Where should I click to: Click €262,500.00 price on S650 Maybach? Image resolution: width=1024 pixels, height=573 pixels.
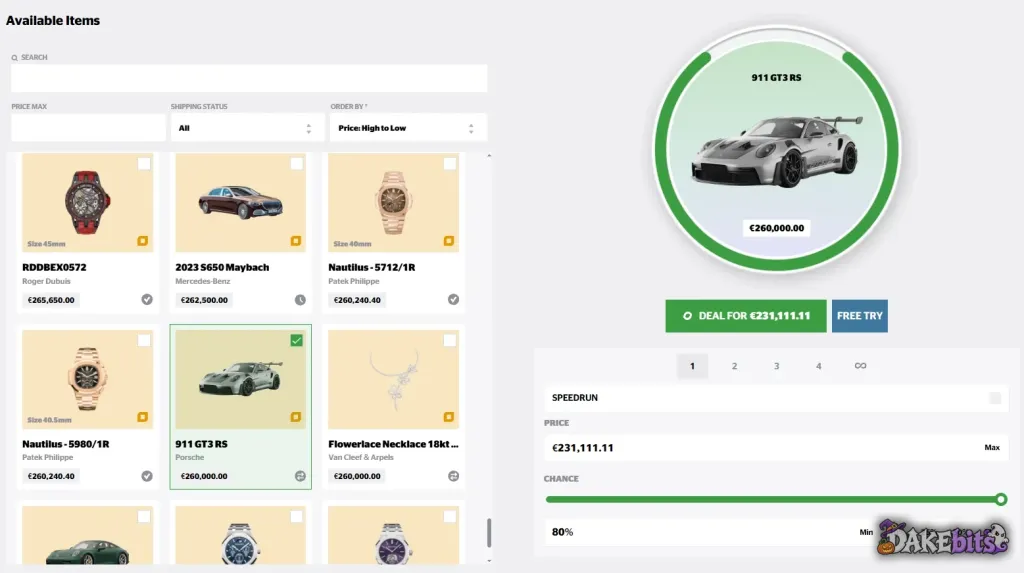click(x=204, y=300)
